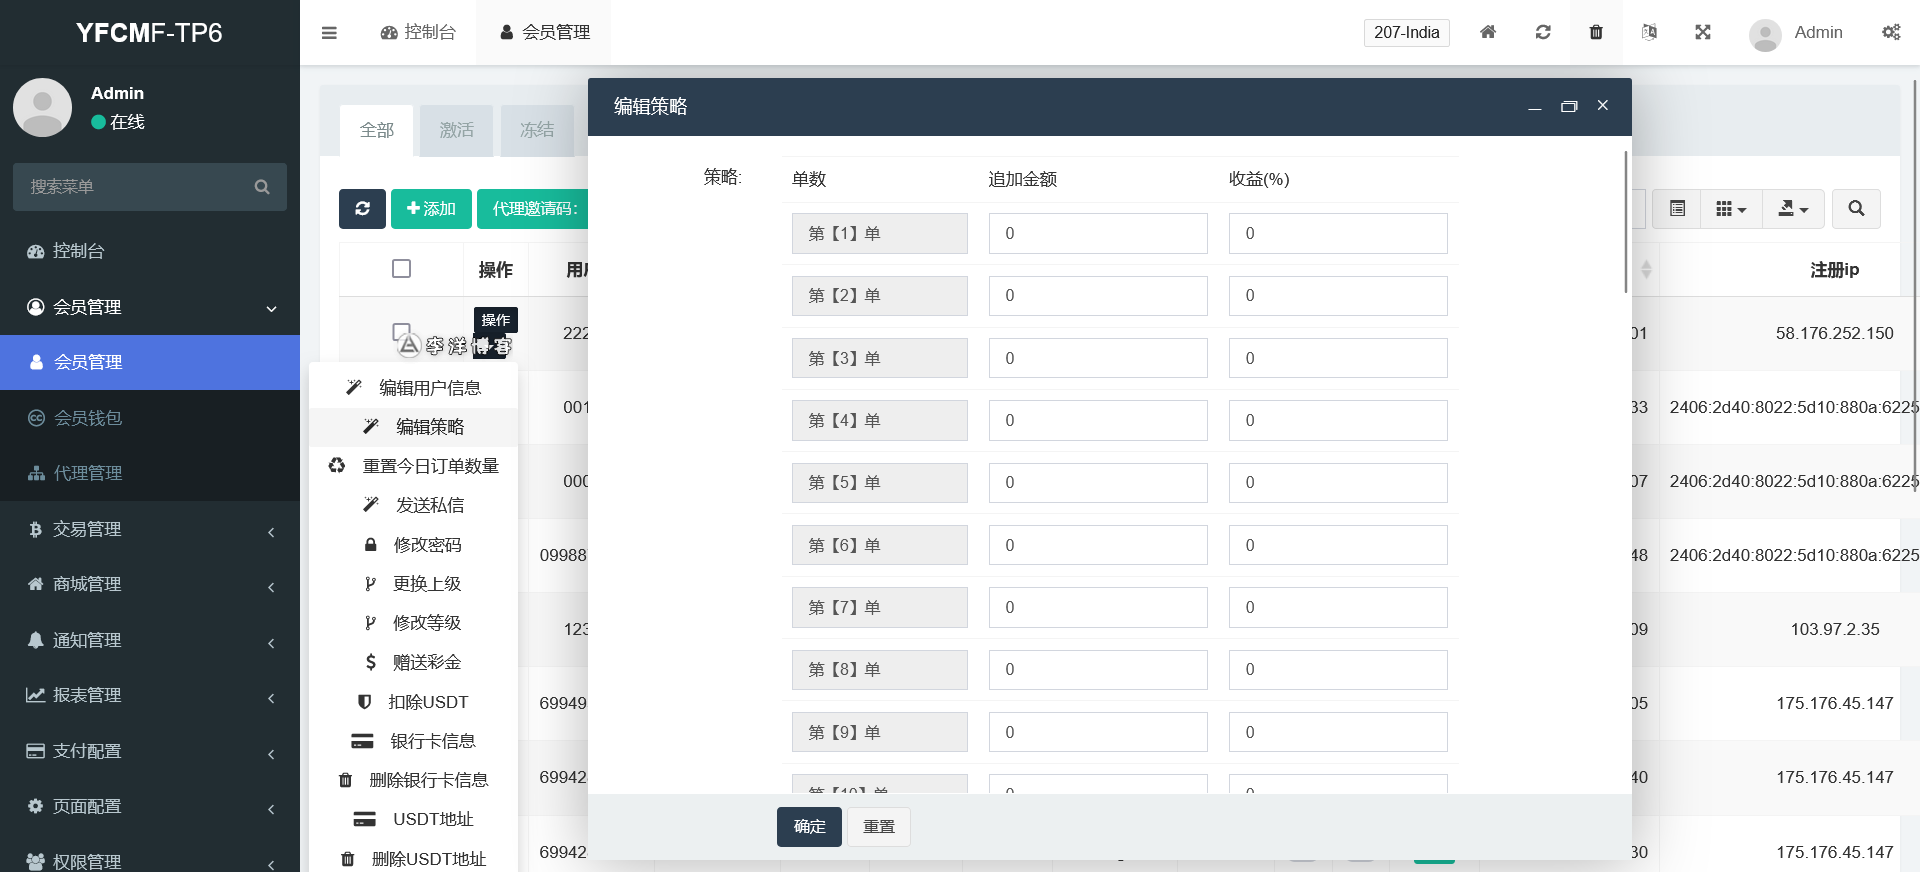Open the export data dropdown
Image resolution: width=1920 pixels, height=872 pixels.
[x=1793, y=209]
